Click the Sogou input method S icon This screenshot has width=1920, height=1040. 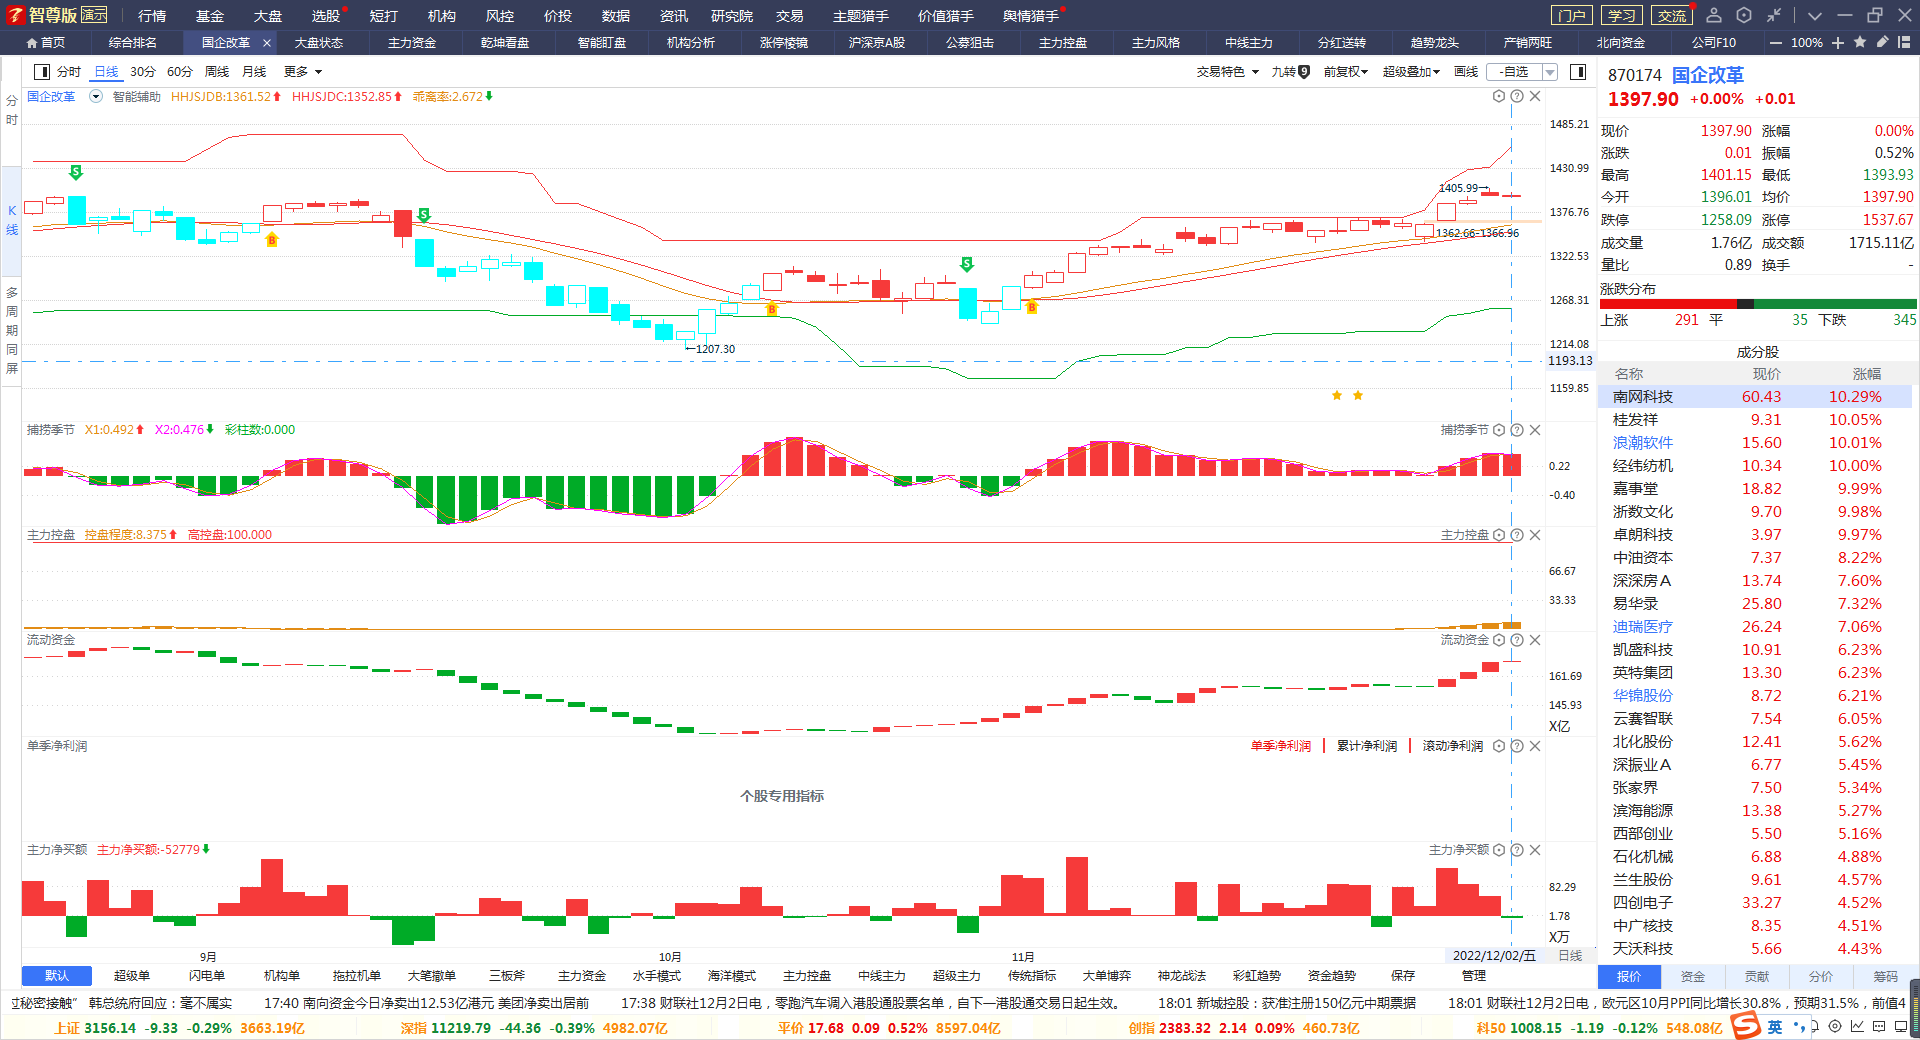pyautogui.click(x=1745, y=1026)
